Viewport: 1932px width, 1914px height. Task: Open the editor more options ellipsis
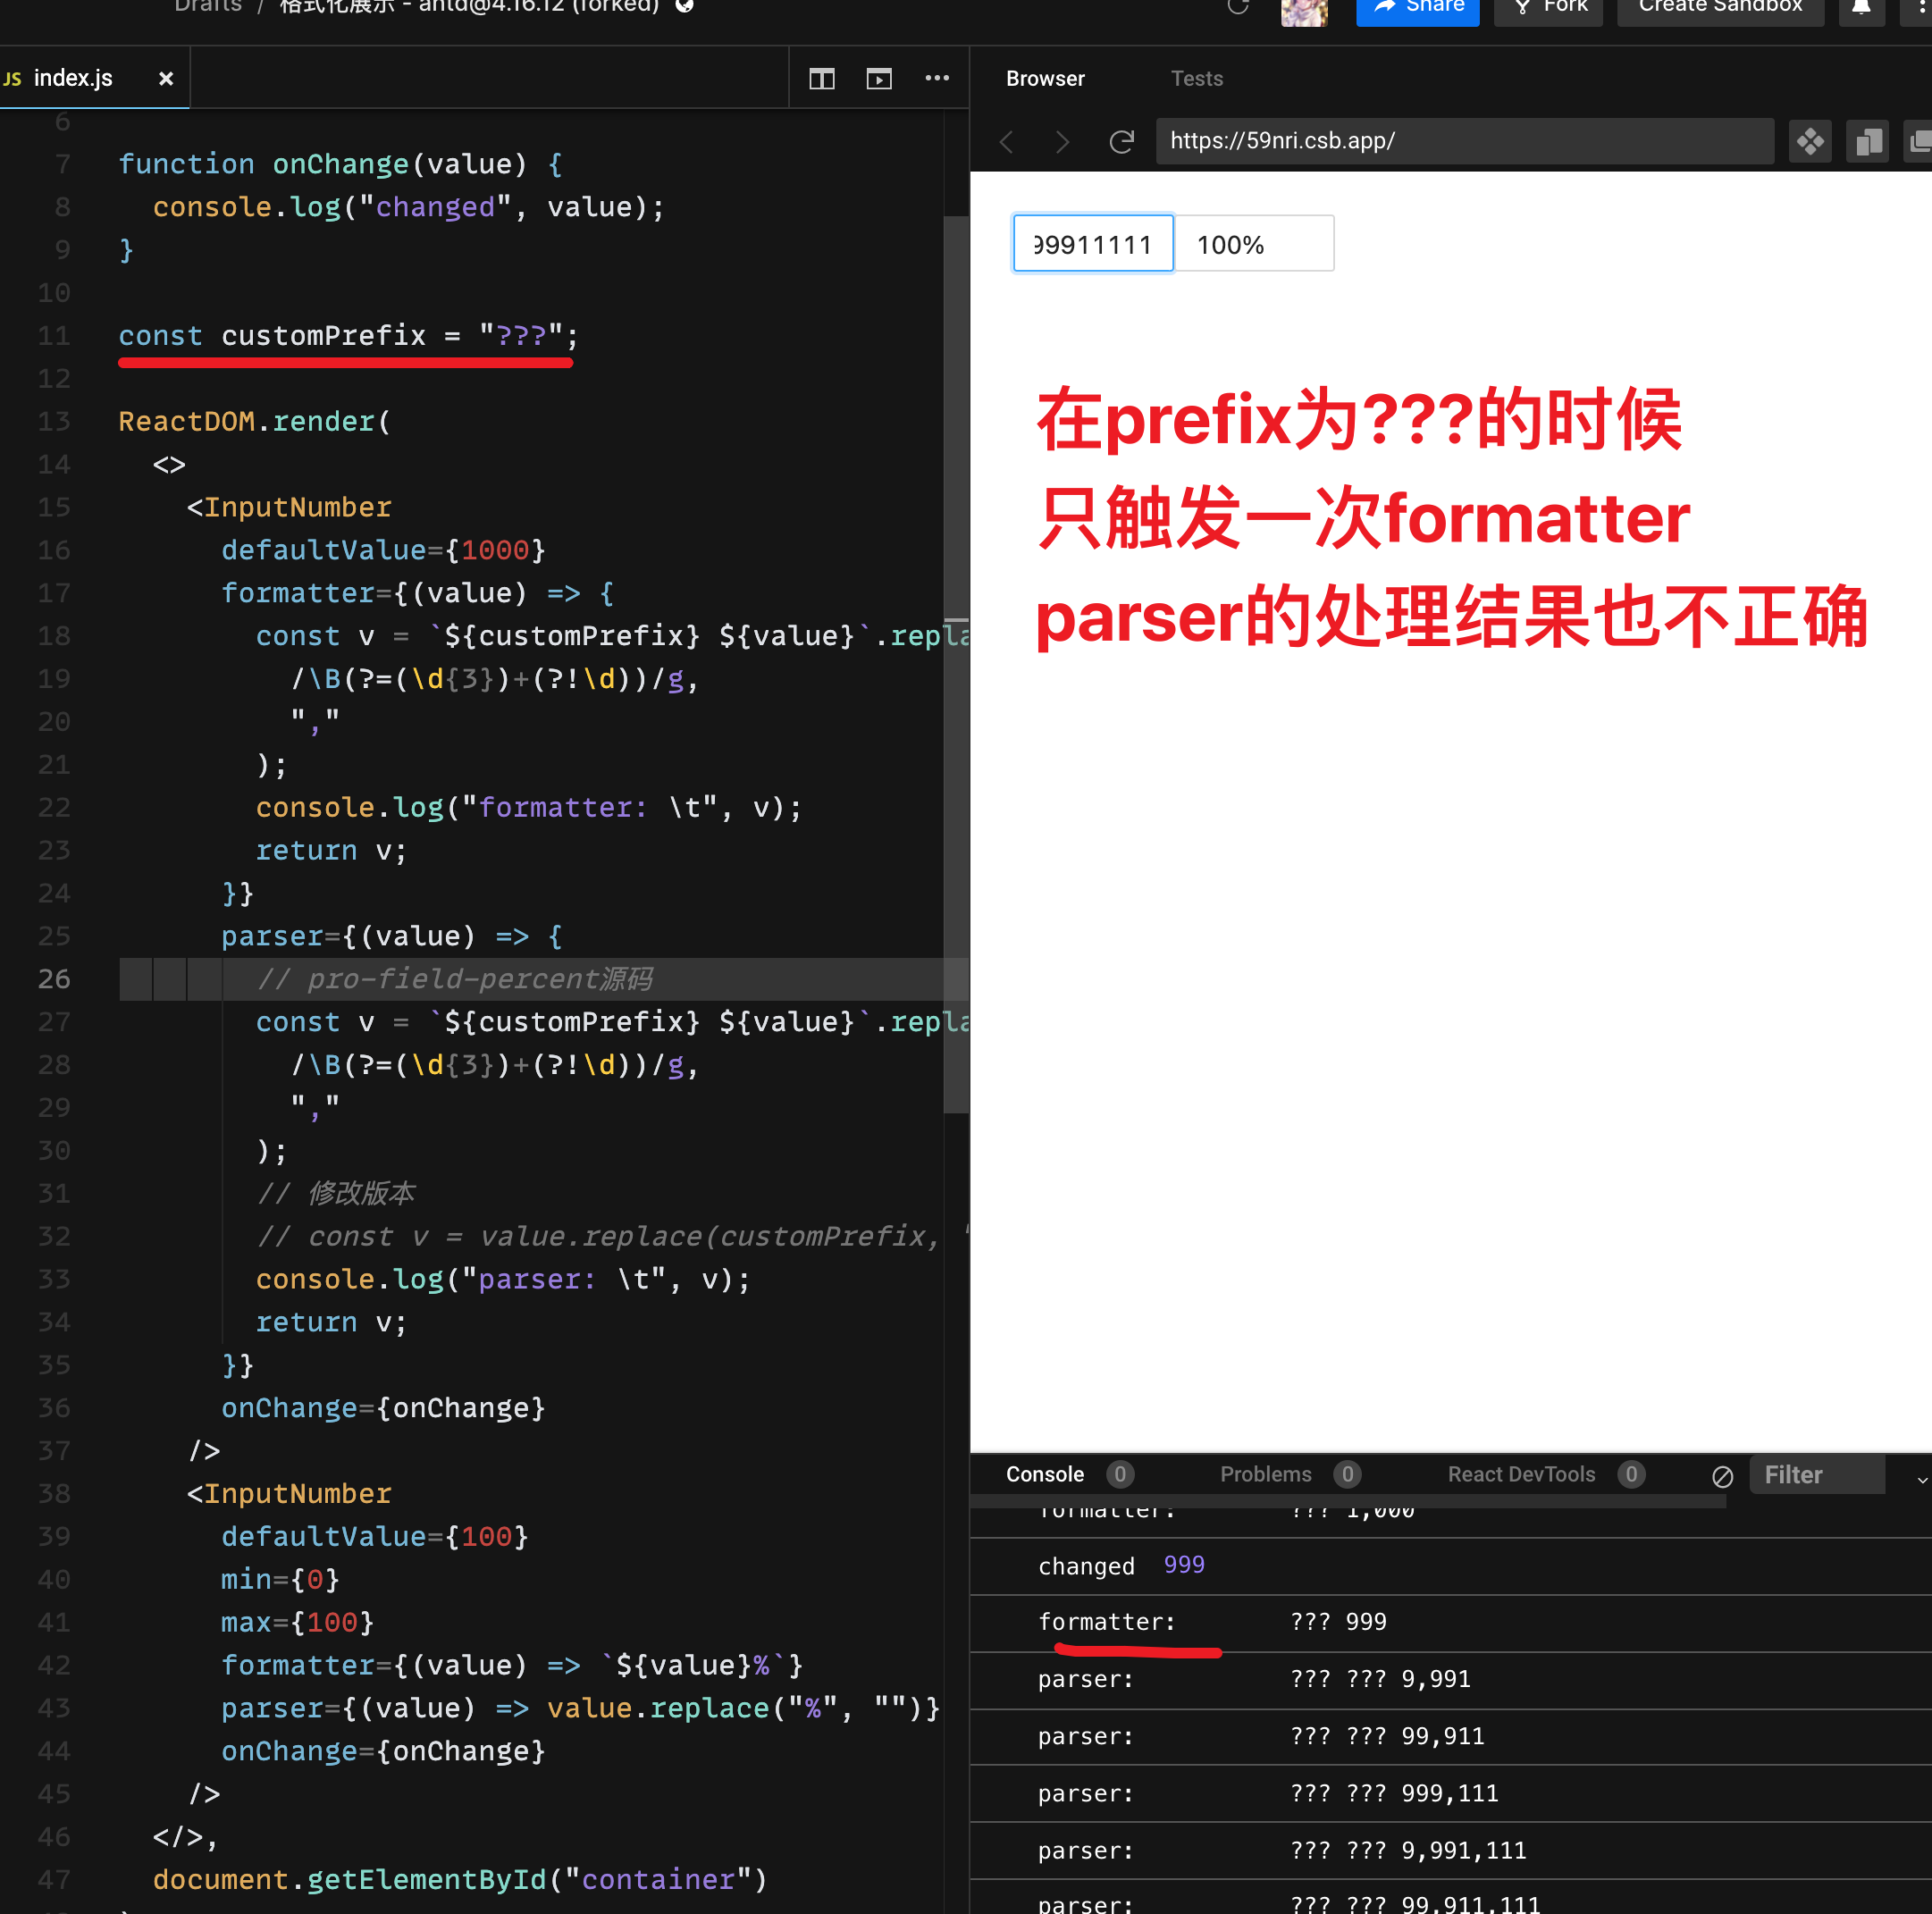(x=937, y=78)
